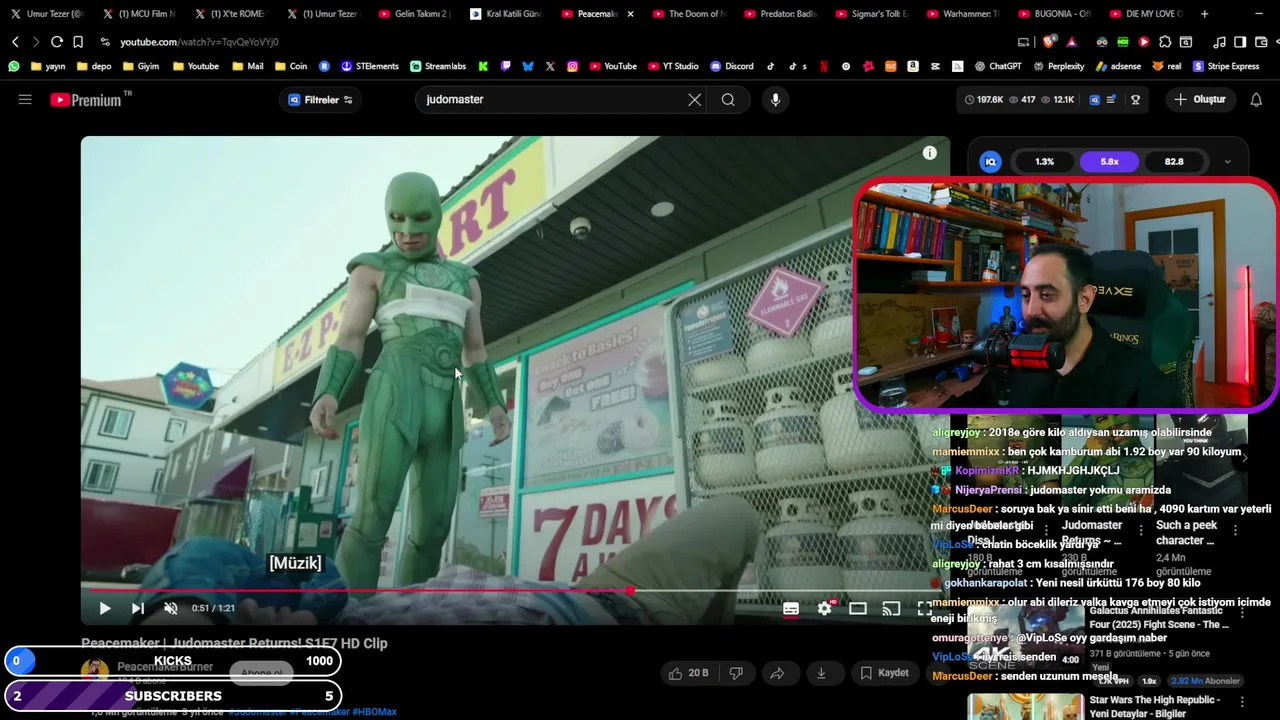Open a new browser tab
Screen dimensions: 1280x720
1204,14
